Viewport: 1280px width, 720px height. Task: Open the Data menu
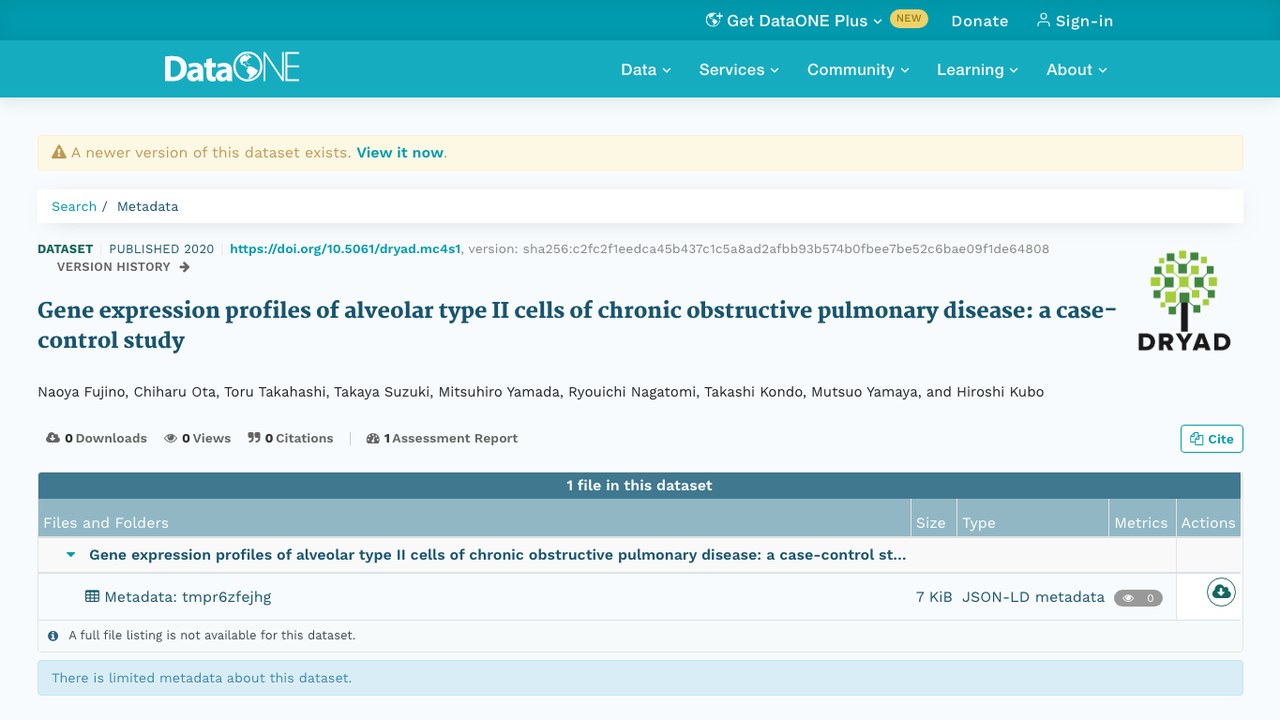coord(646,69)
